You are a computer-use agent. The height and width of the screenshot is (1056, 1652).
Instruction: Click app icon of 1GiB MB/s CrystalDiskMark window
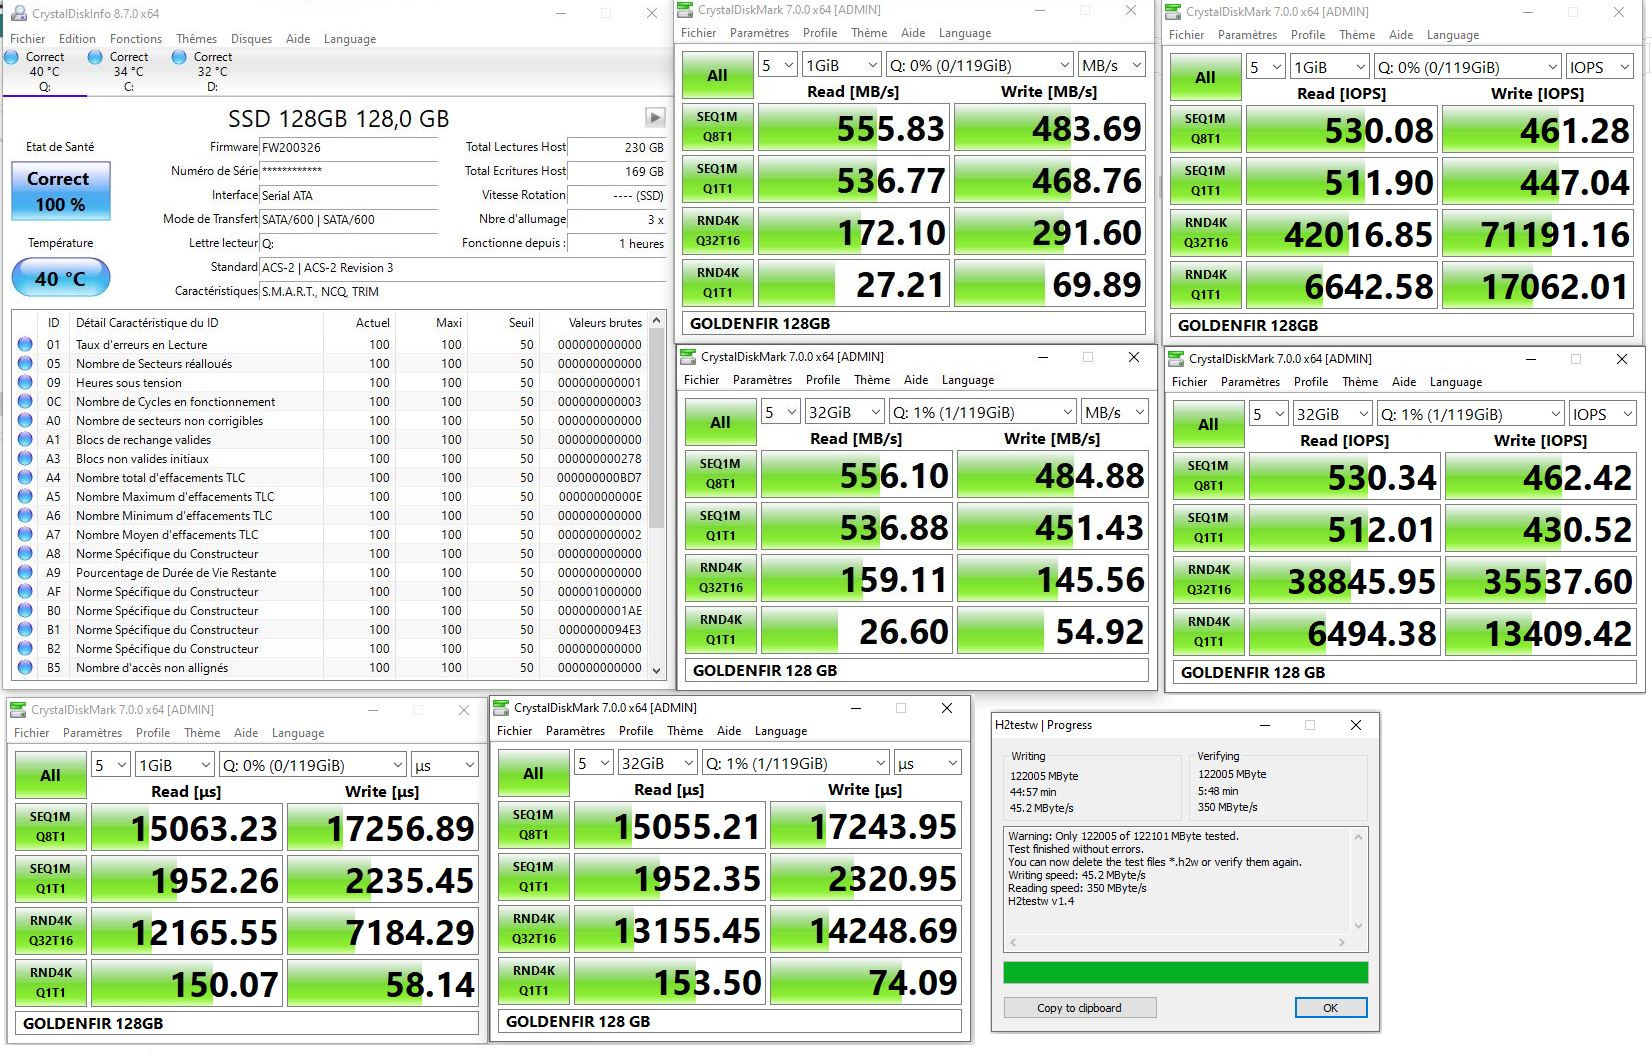pos(685,10)
